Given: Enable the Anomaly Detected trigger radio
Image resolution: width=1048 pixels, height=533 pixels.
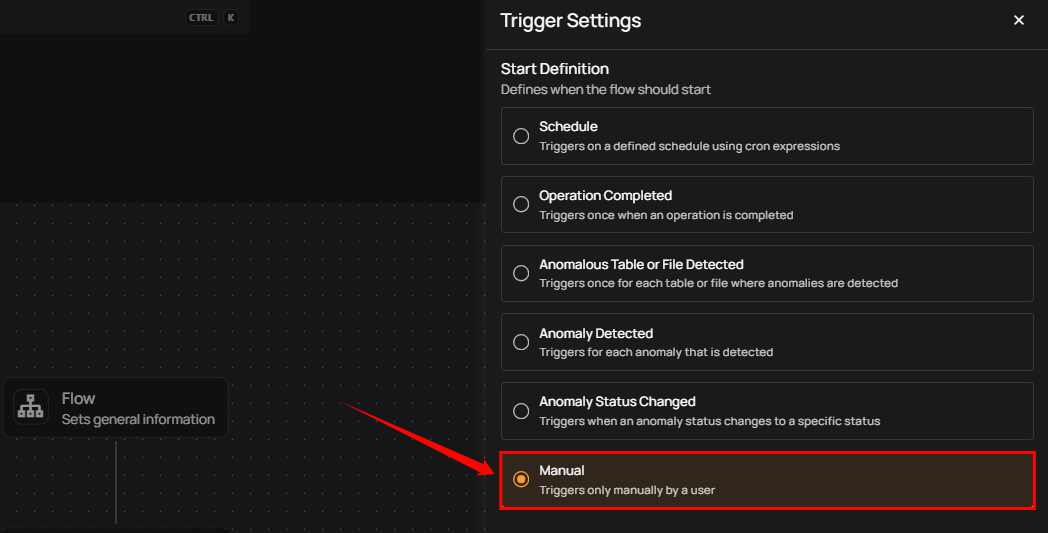Looking at the screenshot, I should point(521,342).
